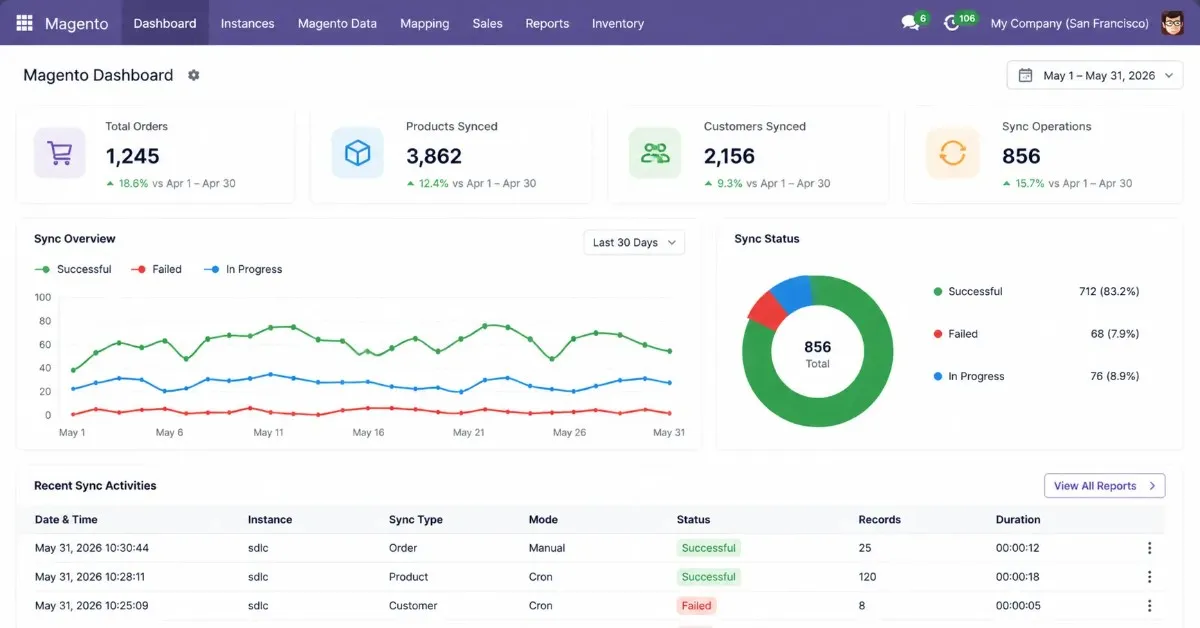Click the Customers Synced people icon

[x=655, y=153]
